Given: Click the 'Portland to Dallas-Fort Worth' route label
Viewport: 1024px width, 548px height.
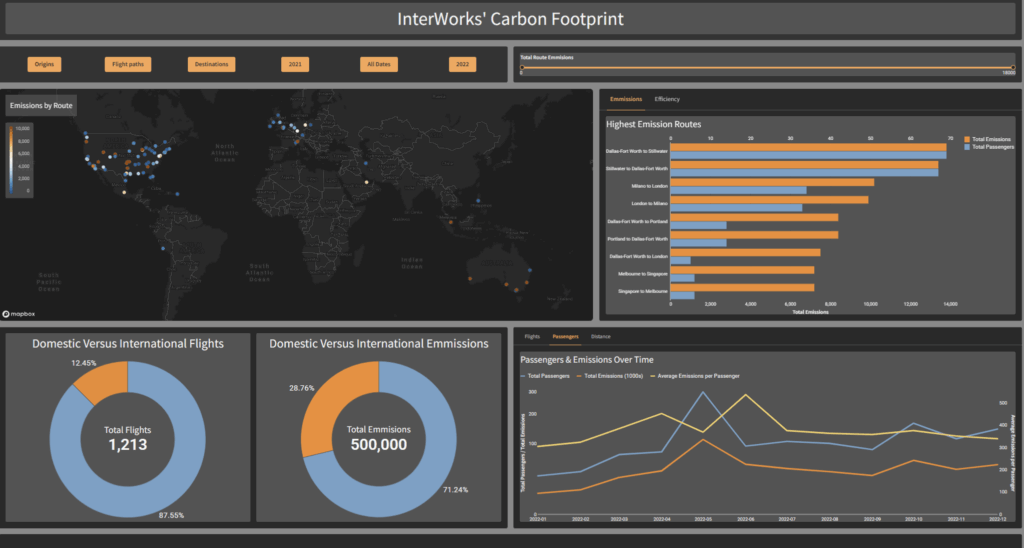Looking at the screenshot, I should tap(638, 239).
